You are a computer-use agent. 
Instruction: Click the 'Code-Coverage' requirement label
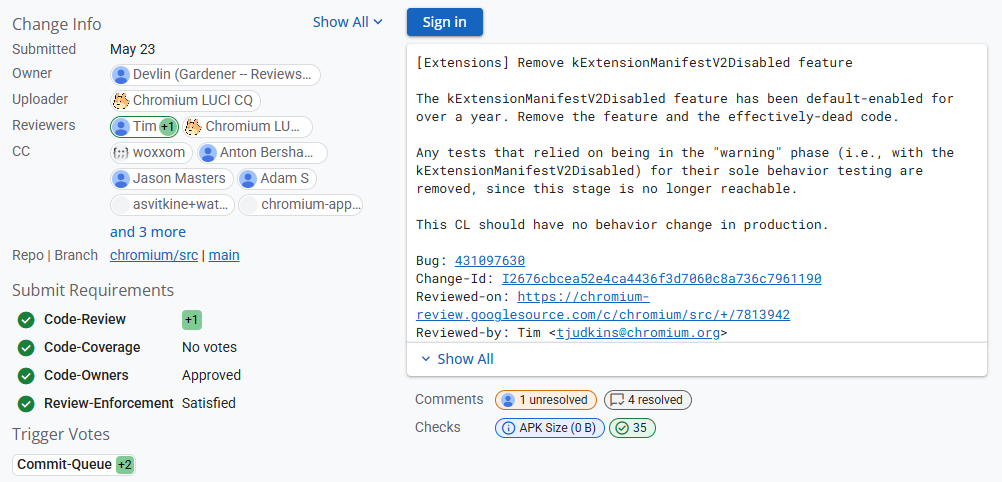[92, 348]
